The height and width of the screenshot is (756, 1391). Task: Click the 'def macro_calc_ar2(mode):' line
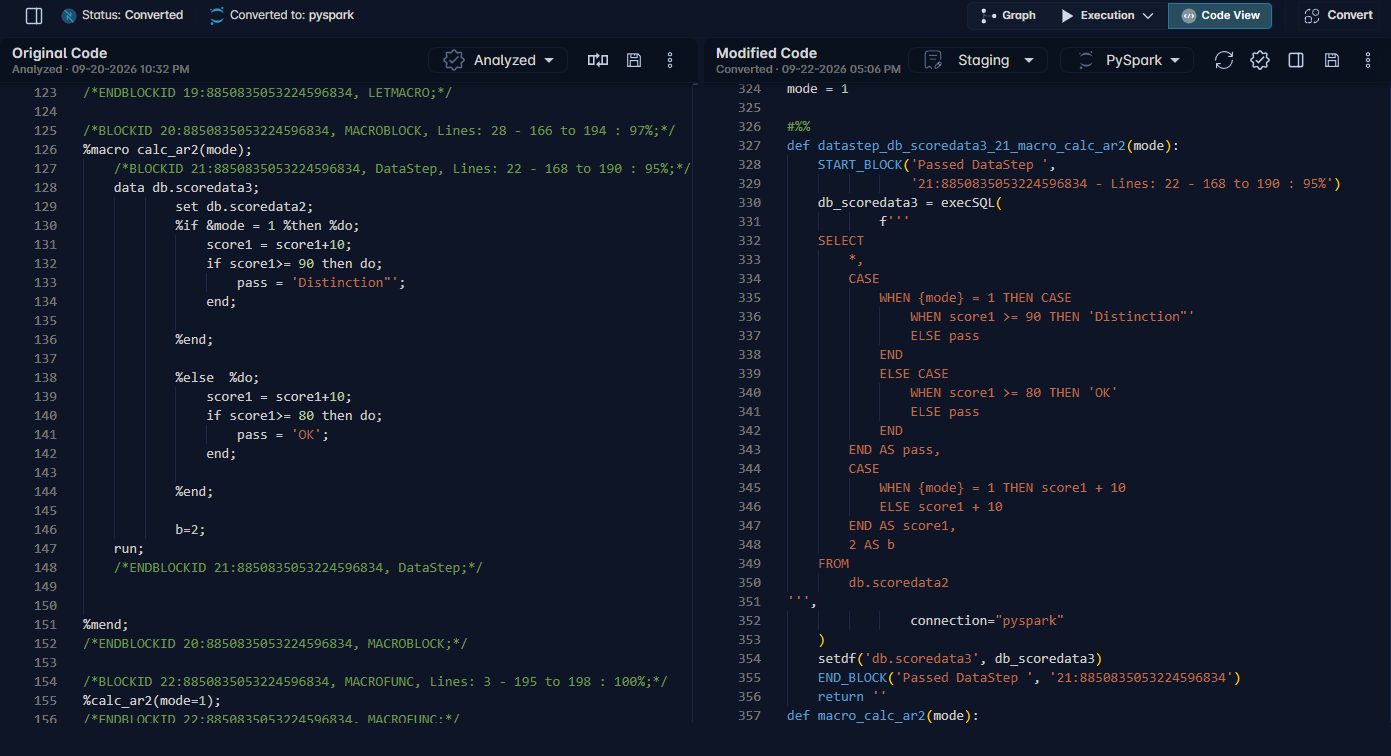[882, 716]
